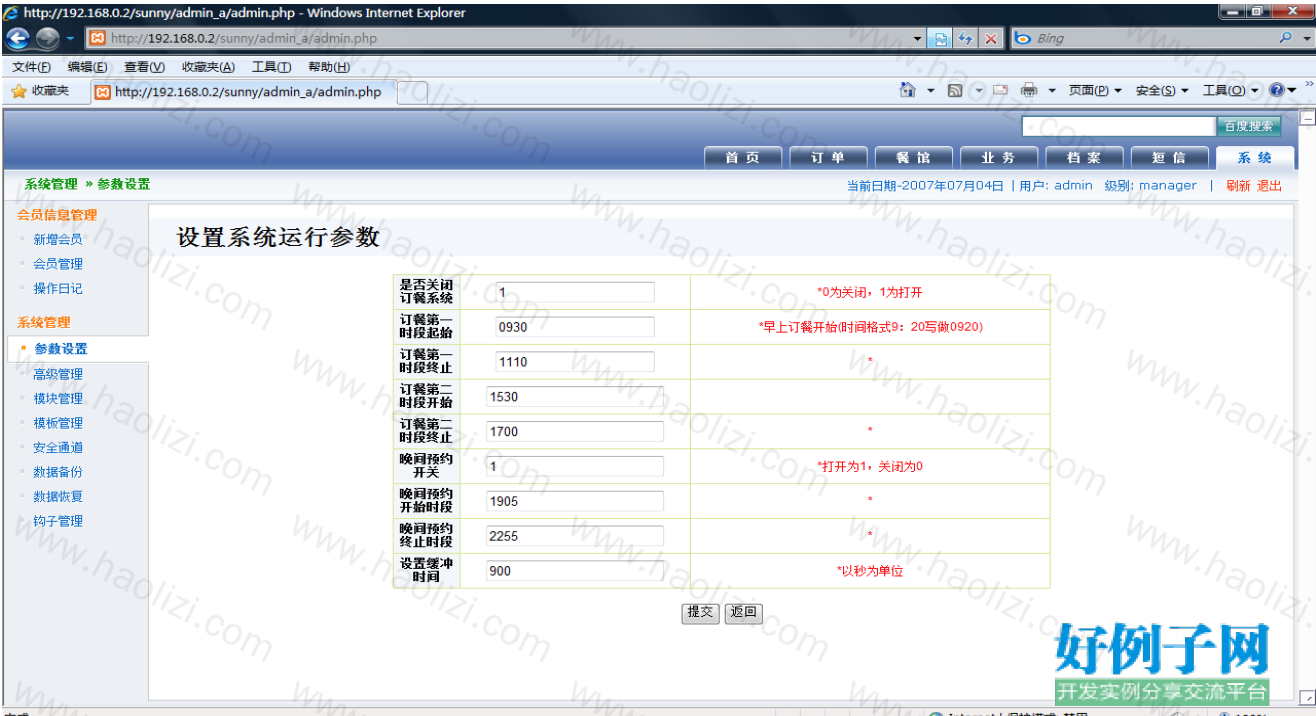This screenshot has width=1316, height=716.
Task: Click the Home house icon in command bar
Action: [x=908, y=90]
